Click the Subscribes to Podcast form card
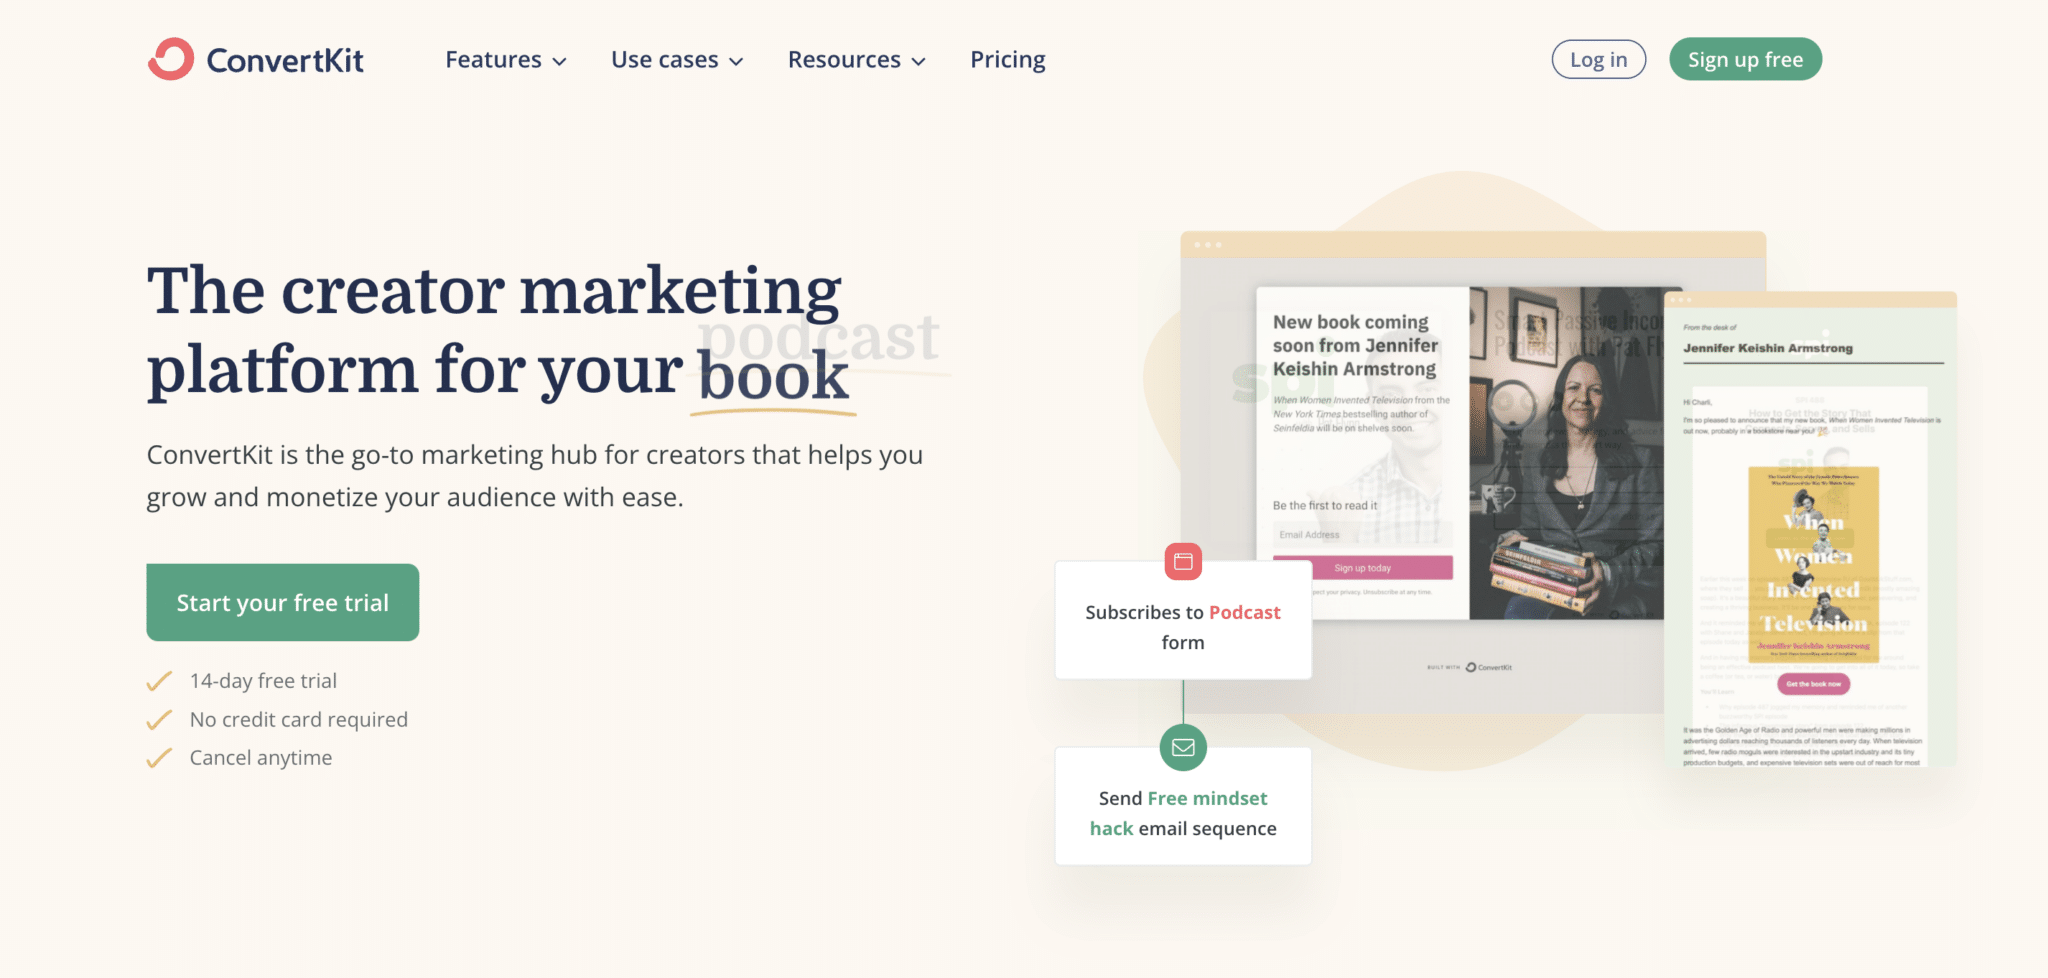Image resolution: width=2048 pixels, height=978 pixels. (1183, 620)
